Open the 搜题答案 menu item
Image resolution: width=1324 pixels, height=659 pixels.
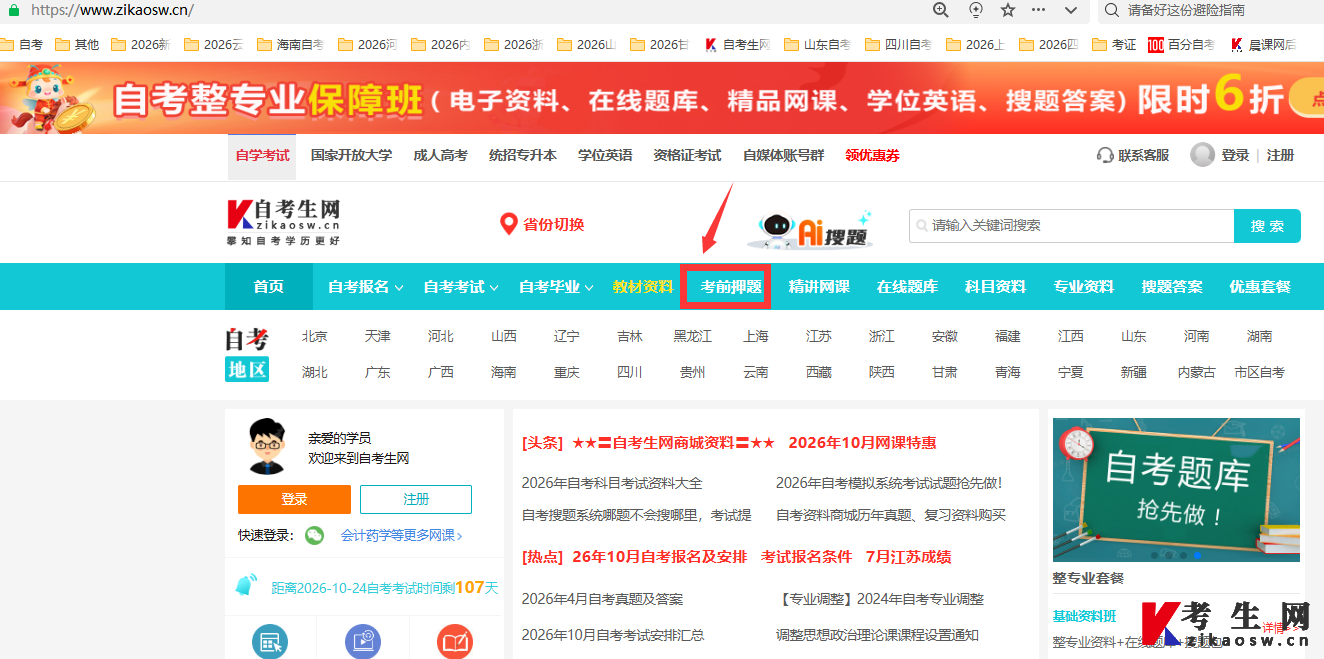pos(1172,287)
